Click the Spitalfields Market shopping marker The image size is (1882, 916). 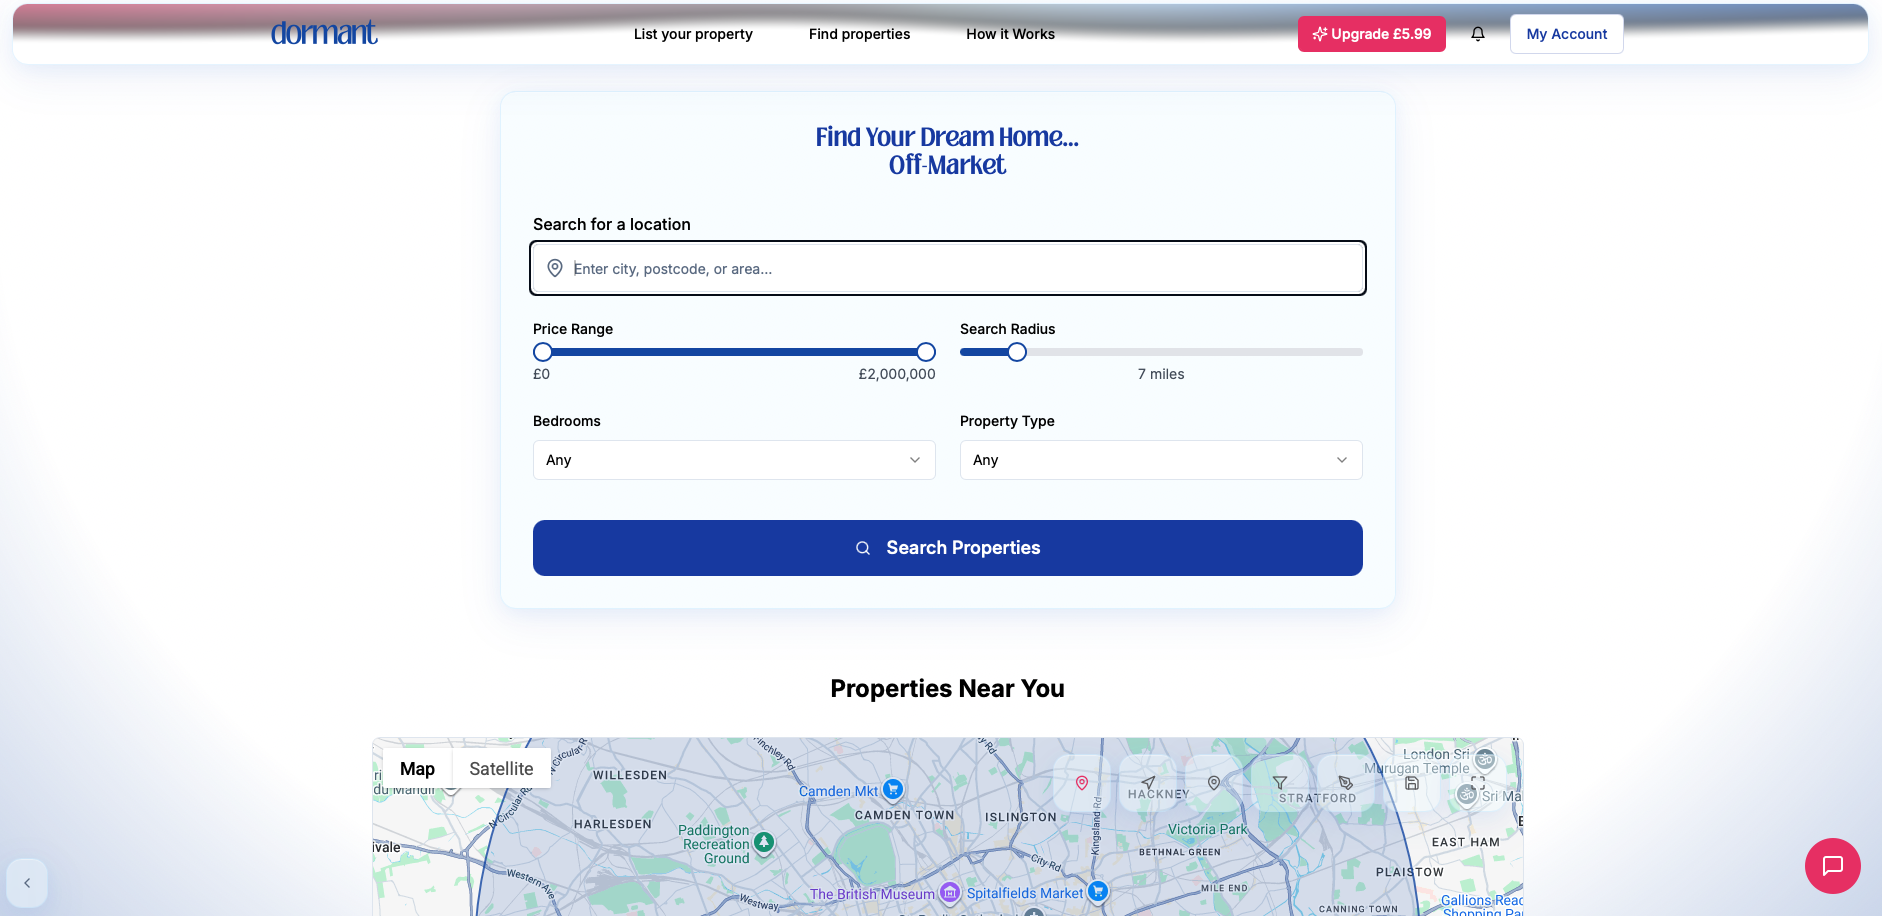[x=1098, y=891]
